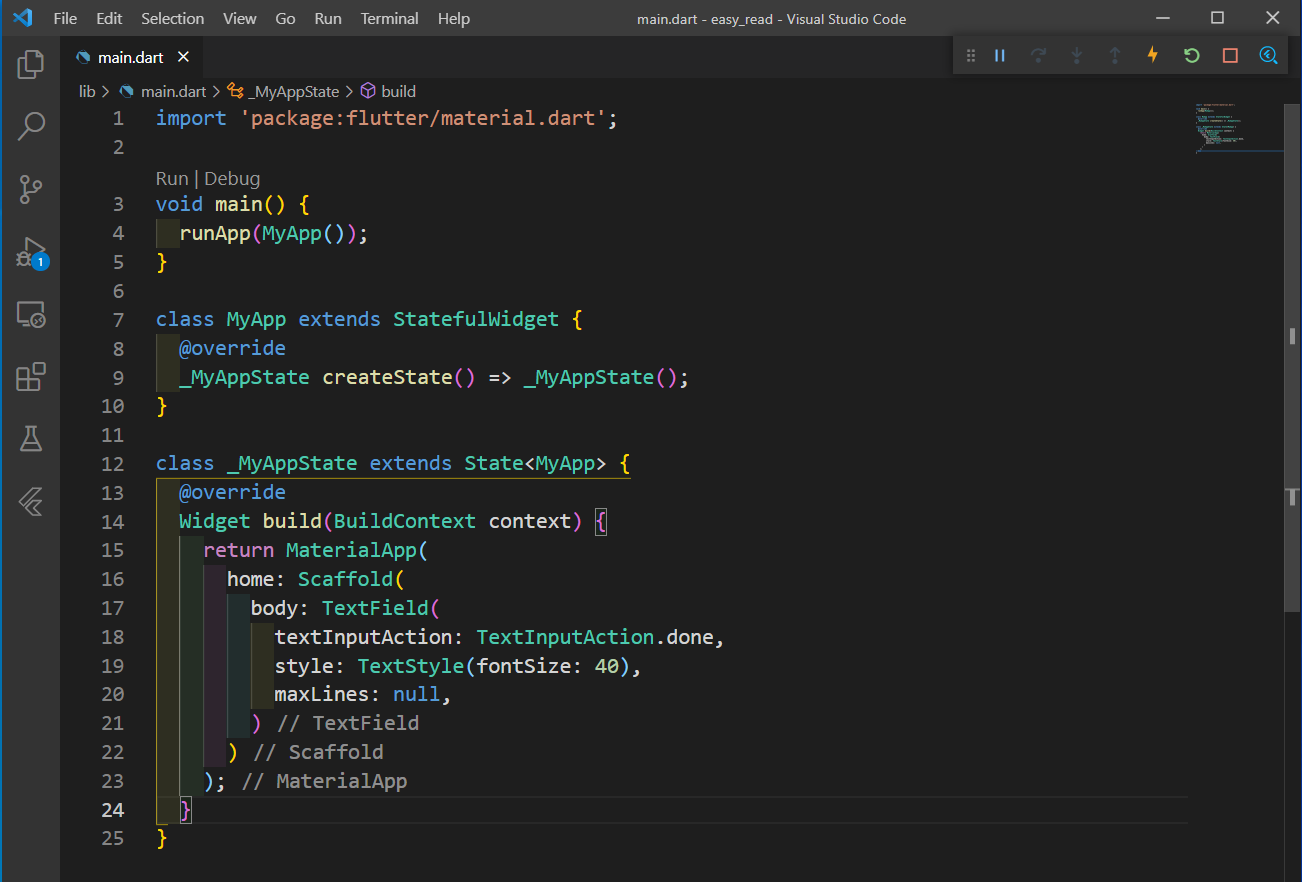Pause the debug session
The height and width of the screenshot is (882, 1302).
[x=999, y=56]
